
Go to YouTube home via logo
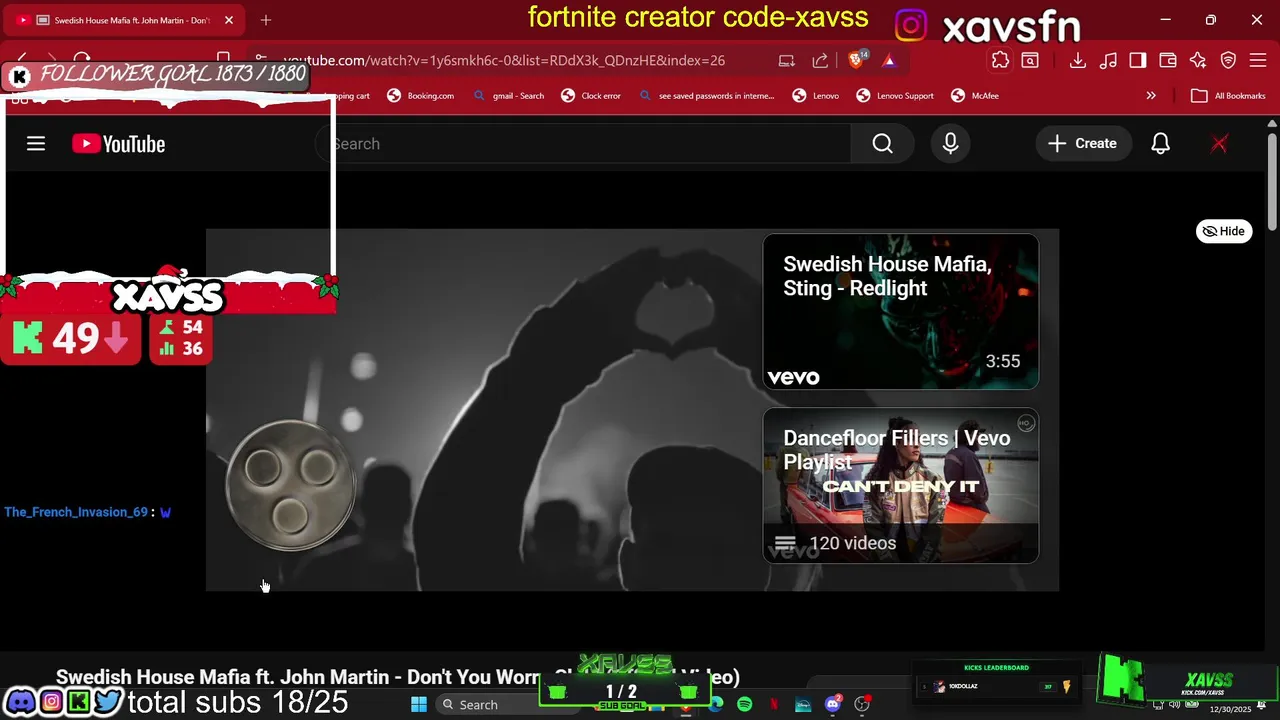point(118,144)
